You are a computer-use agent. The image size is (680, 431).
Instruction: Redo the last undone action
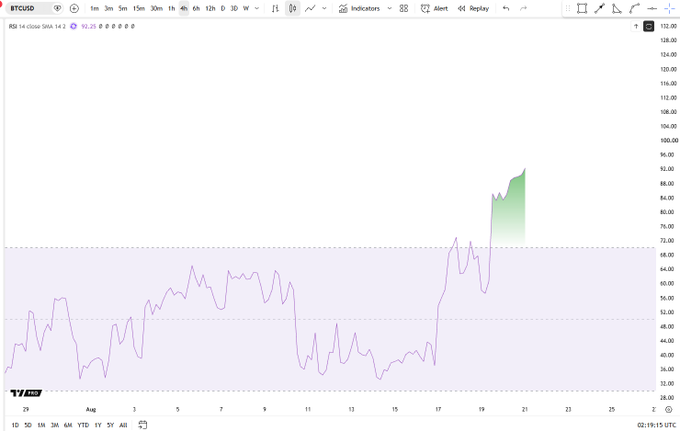tap(523, 8)
